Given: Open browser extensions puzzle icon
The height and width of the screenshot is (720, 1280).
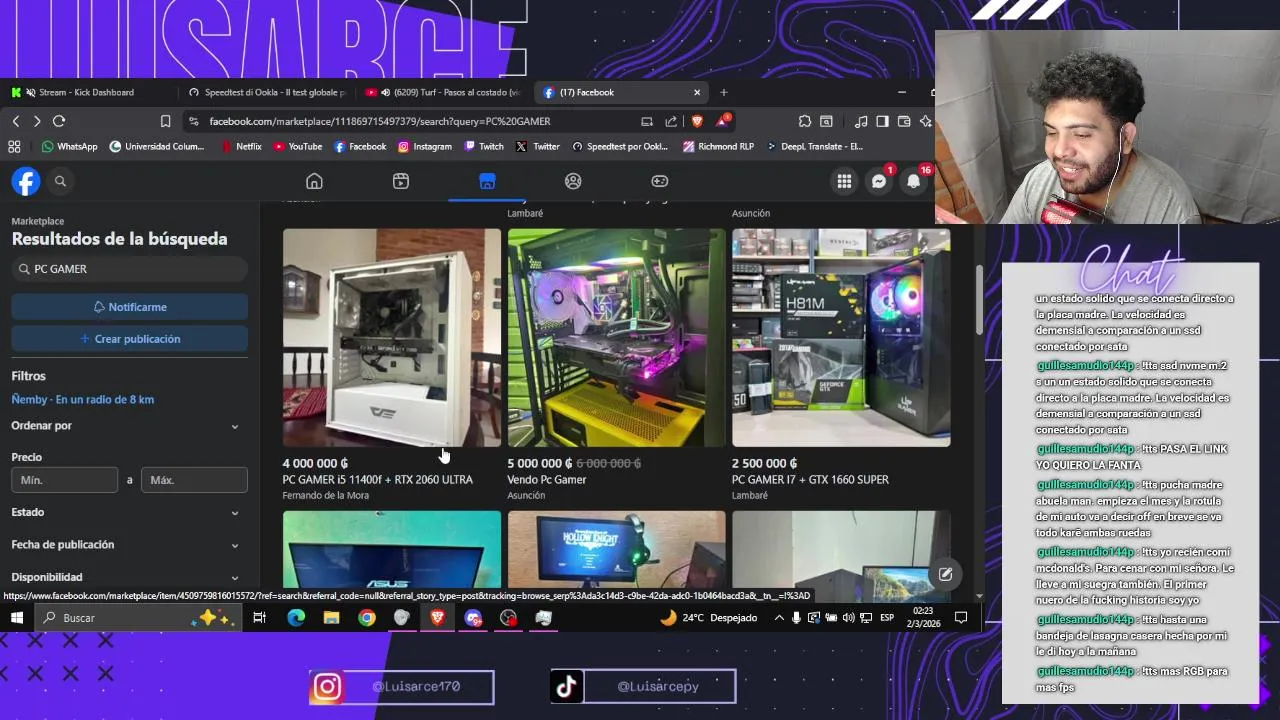Looking at the screenshot, I should coord(805,121).
